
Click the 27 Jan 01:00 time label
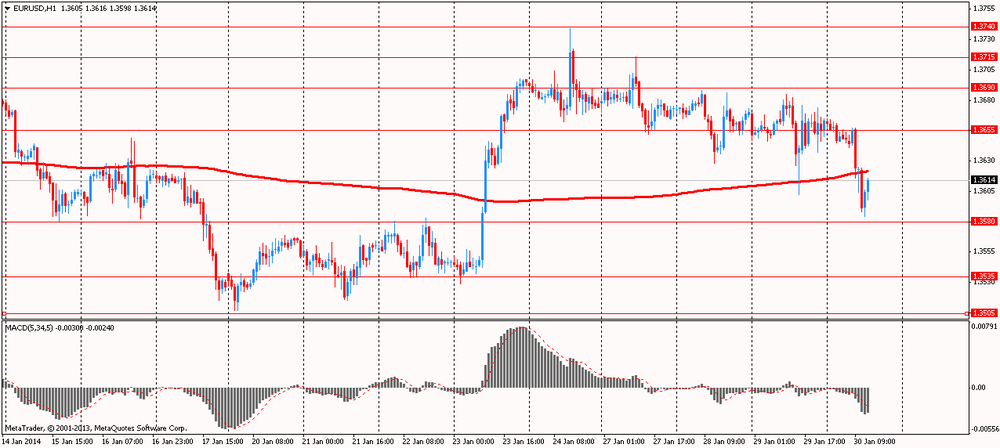click(x=622, y=441)
